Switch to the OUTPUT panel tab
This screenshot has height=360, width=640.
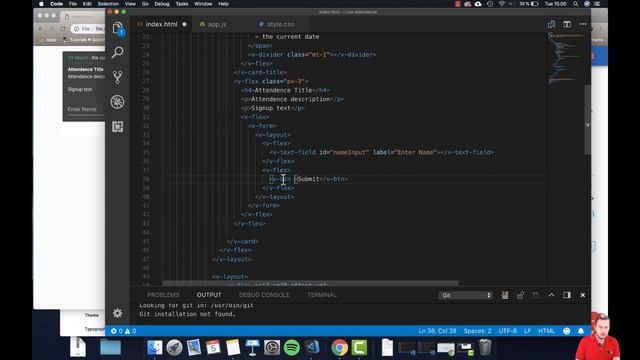pyautogui.click(x=209, y=295)
